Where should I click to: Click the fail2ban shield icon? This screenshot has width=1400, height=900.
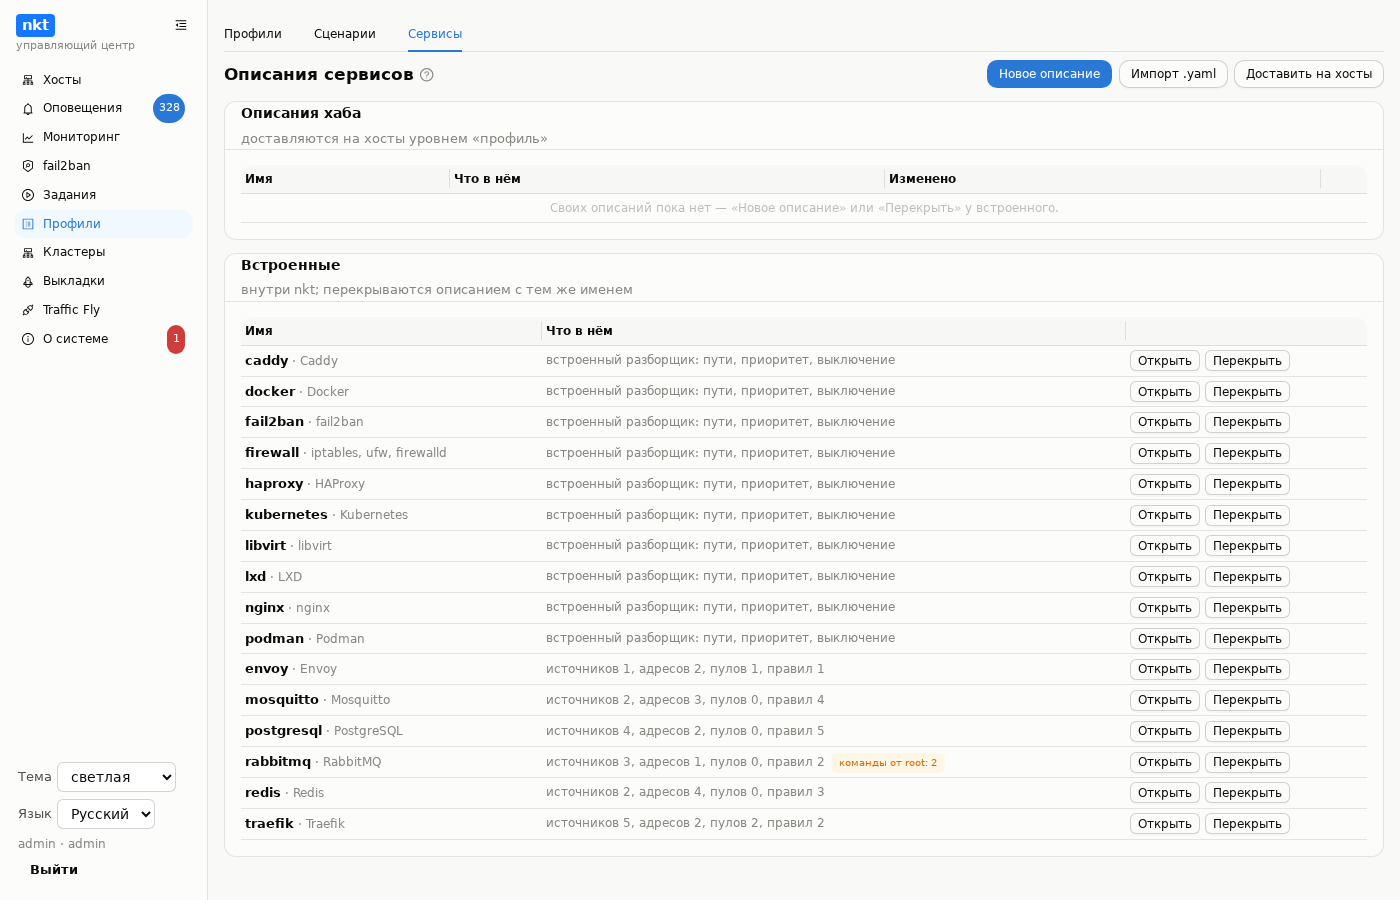(x=28, y=166)
